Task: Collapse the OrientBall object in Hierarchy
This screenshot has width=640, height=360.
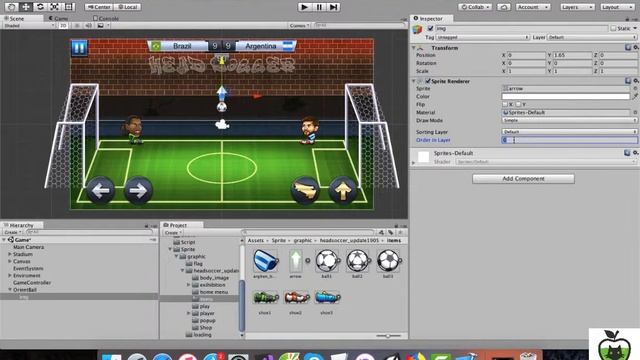Action: coord(10,290)
